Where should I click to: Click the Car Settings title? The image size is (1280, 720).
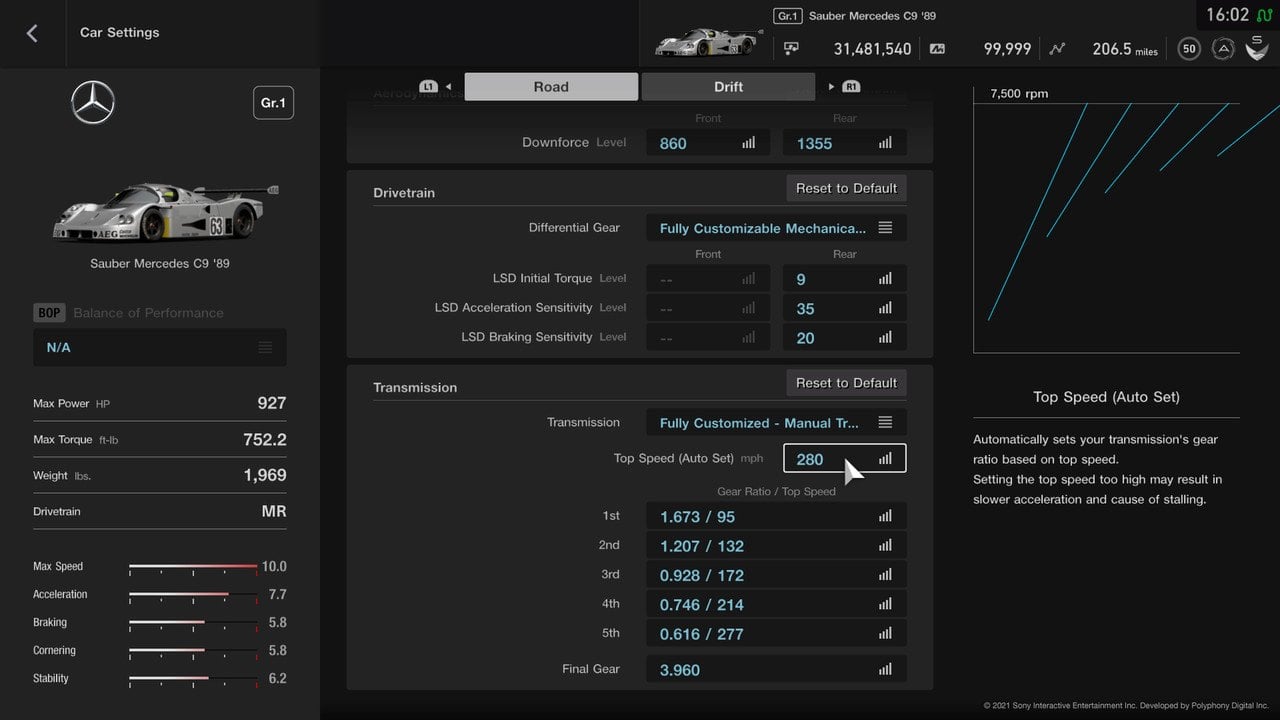[120, 32]
